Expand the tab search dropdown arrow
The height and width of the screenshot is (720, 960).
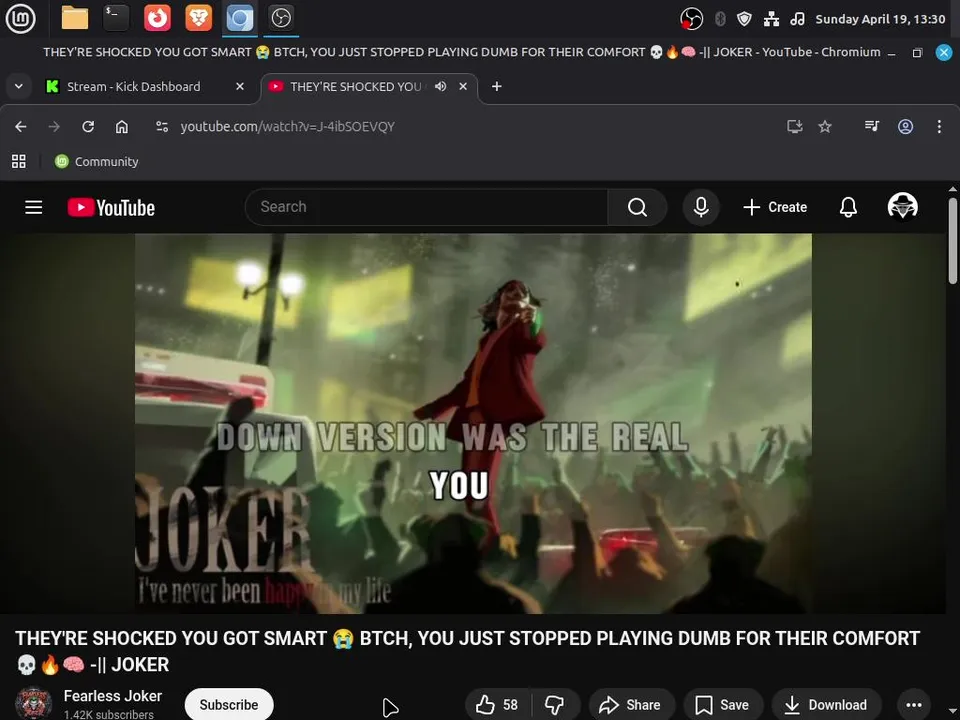click(x=19, y=86)
